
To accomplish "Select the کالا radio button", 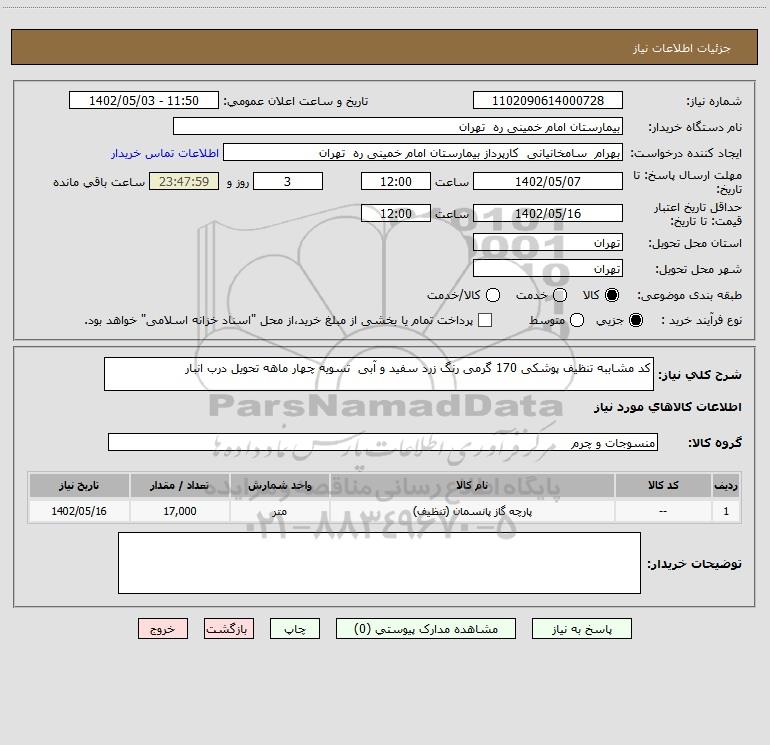I will click(x=612, y=295).
